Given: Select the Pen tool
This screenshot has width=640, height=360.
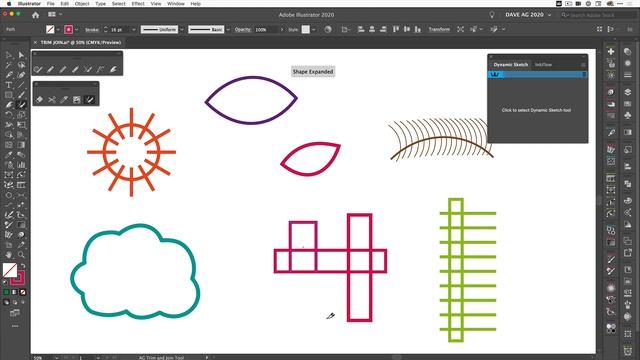Looking at the screenshot, I should (x=9, y=75).
